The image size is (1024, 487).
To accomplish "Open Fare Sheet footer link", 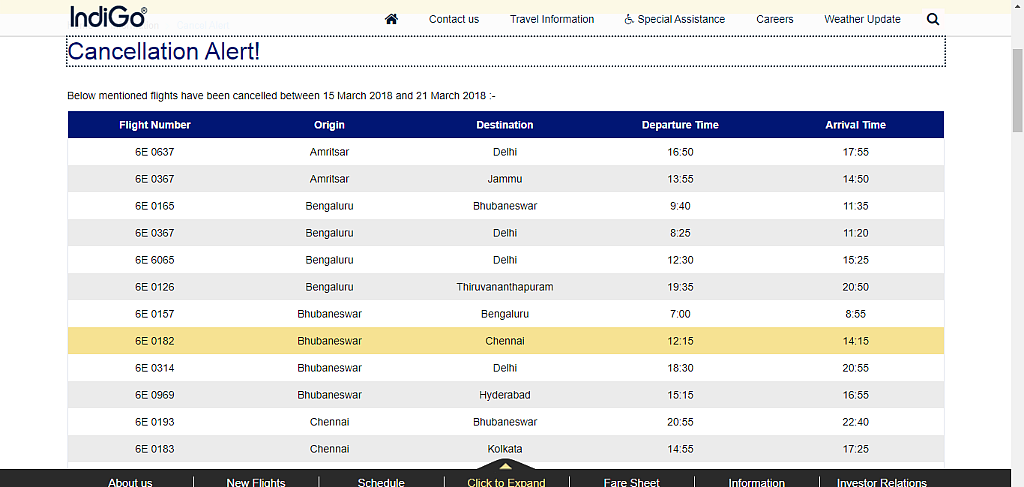I will (x=632, y=482).
